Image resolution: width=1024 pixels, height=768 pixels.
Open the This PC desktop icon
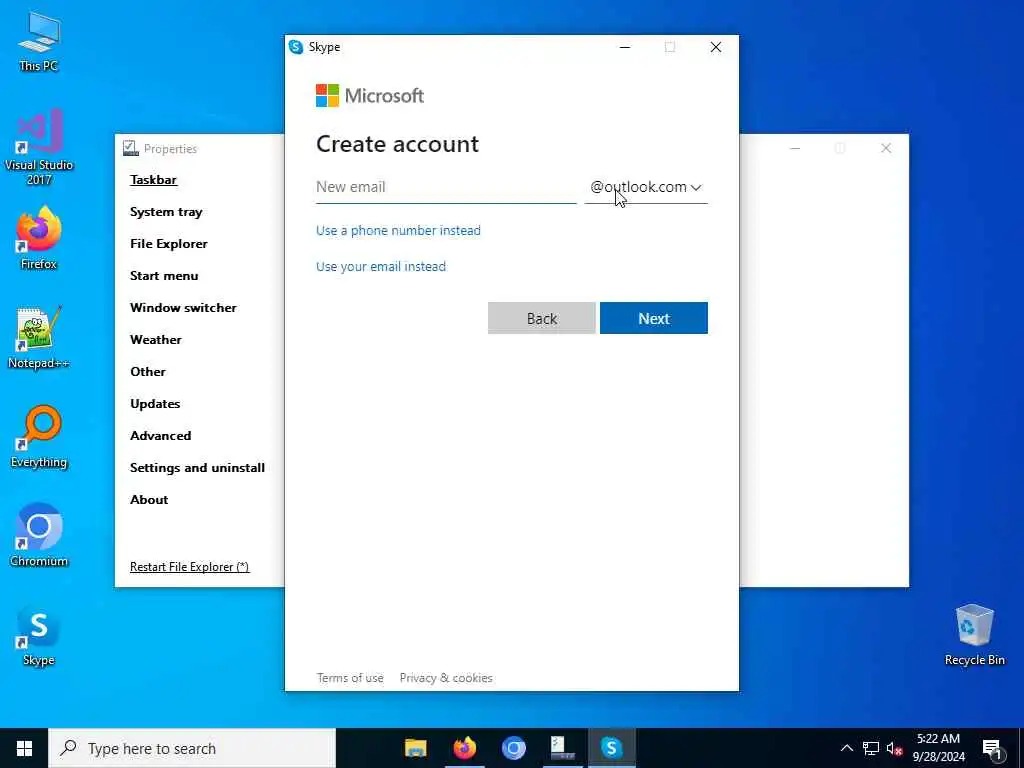[x=39, y=42]
